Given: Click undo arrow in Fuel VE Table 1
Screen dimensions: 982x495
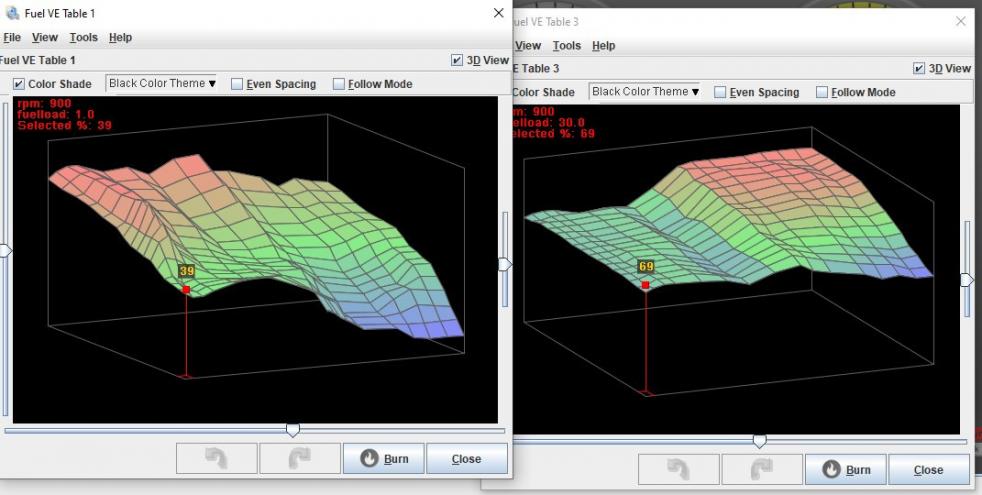Looking at the screenshot, I should pos(216,459).
